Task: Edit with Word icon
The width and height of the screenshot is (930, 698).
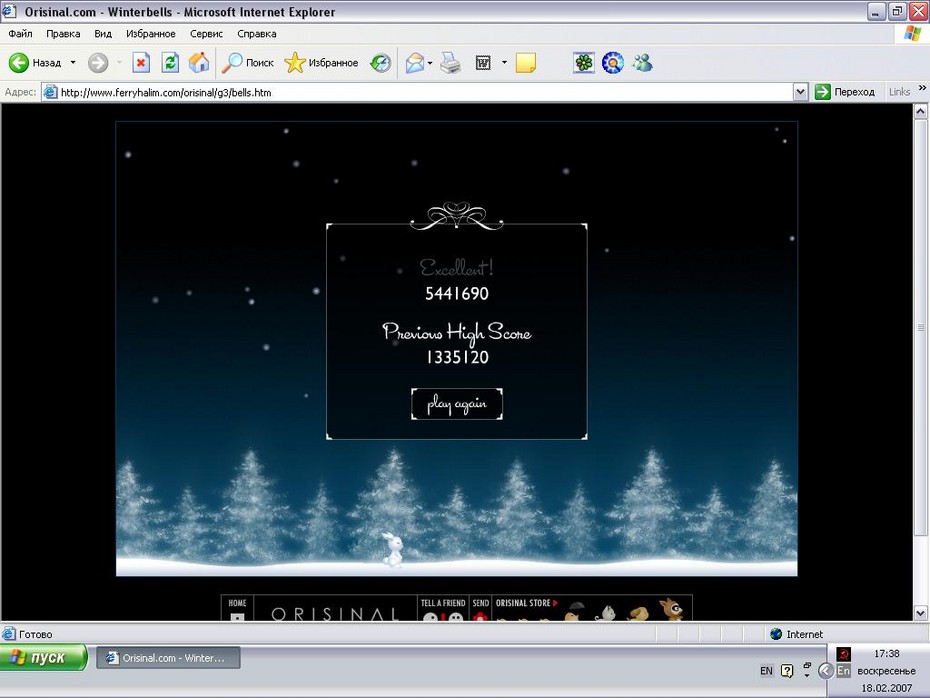Action: coord(483,62)
